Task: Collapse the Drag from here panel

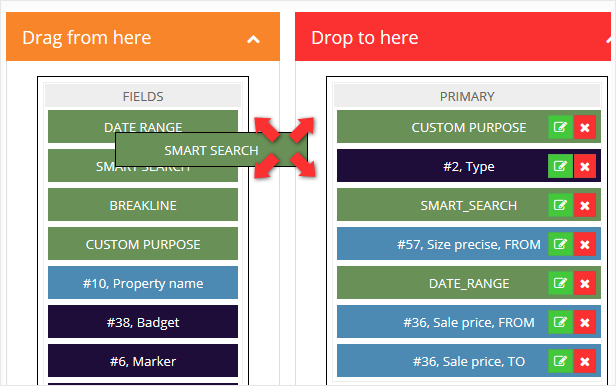Action: point(253,39)
